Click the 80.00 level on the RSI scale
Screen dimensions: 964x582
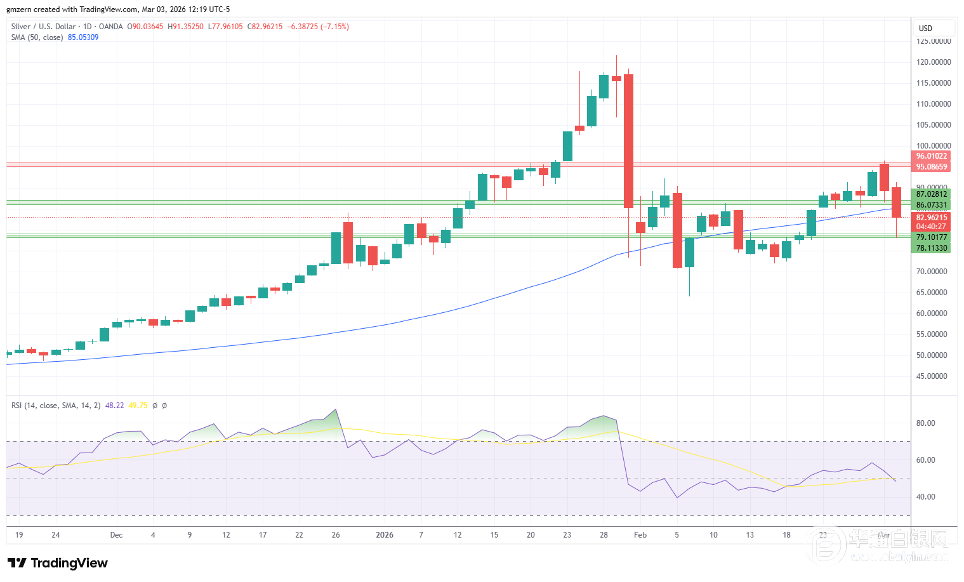click(925, 423)
